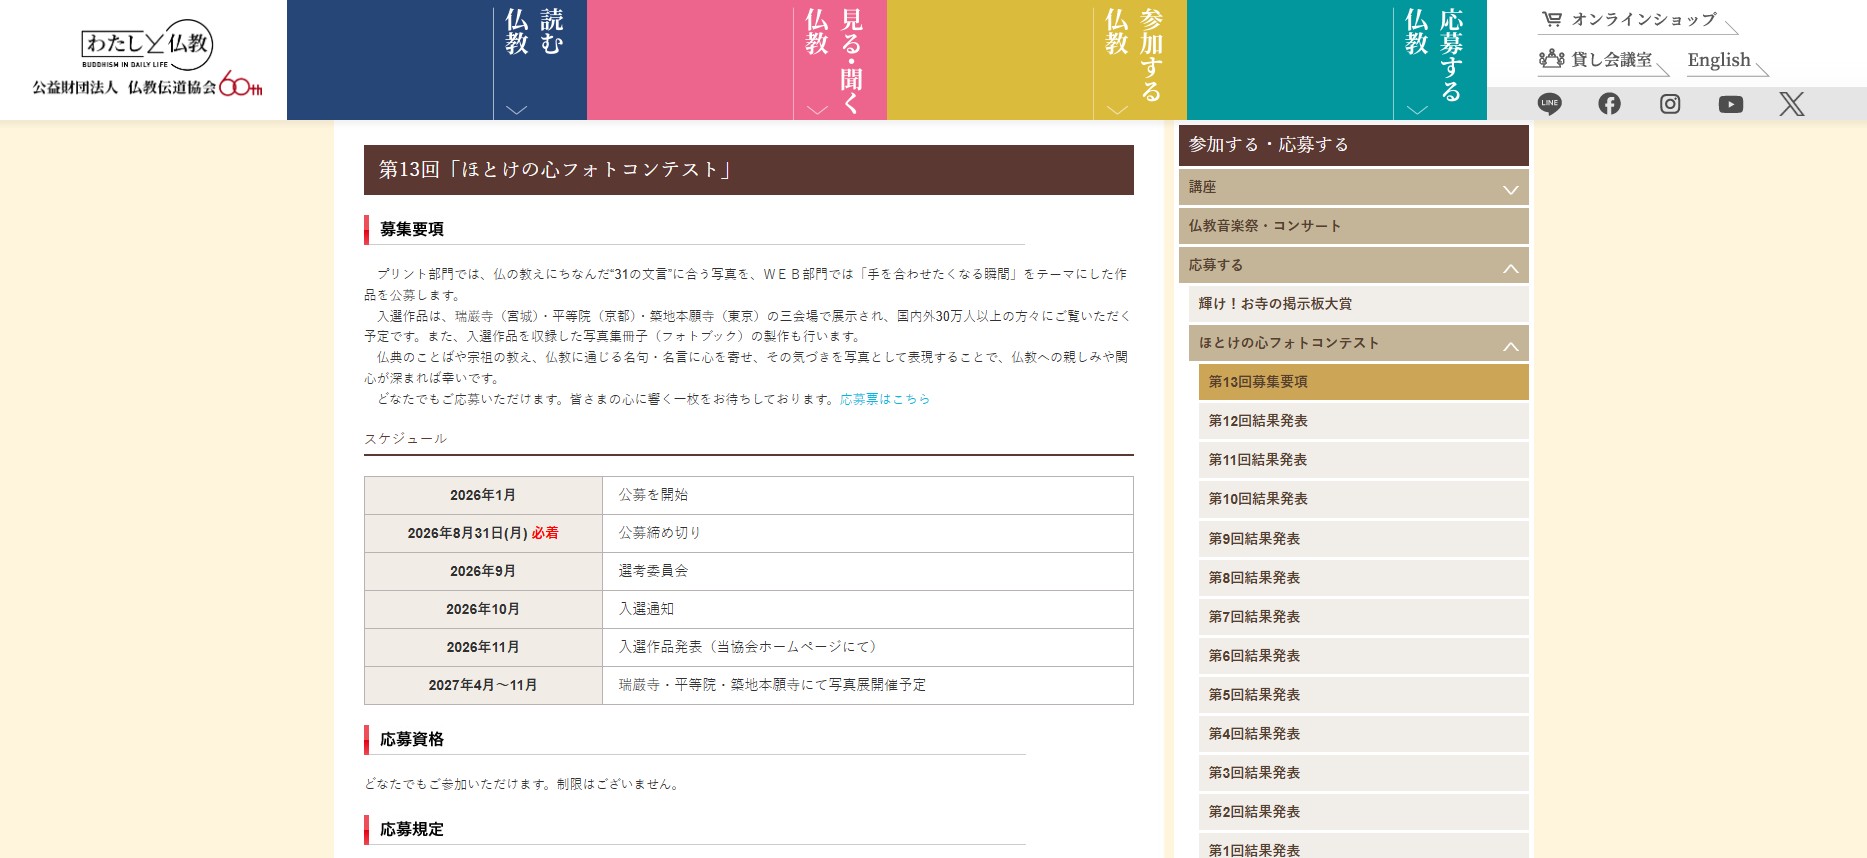
Task: Click the 貸し会議室 meeting room icon
Action: [1551, 59]
